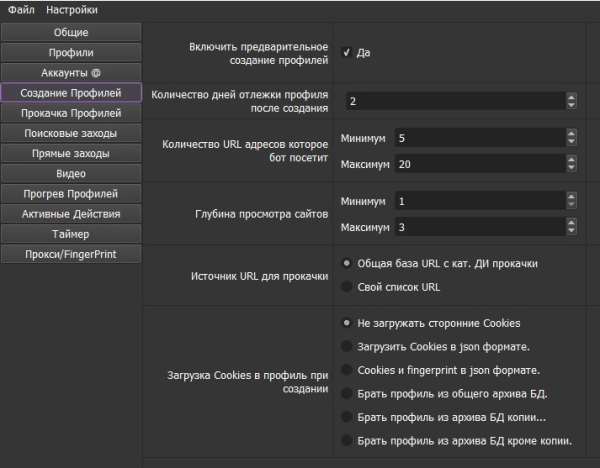Select Свой список URL radio option
This screenshot has height=468, width=600.
tap(346, 287)
